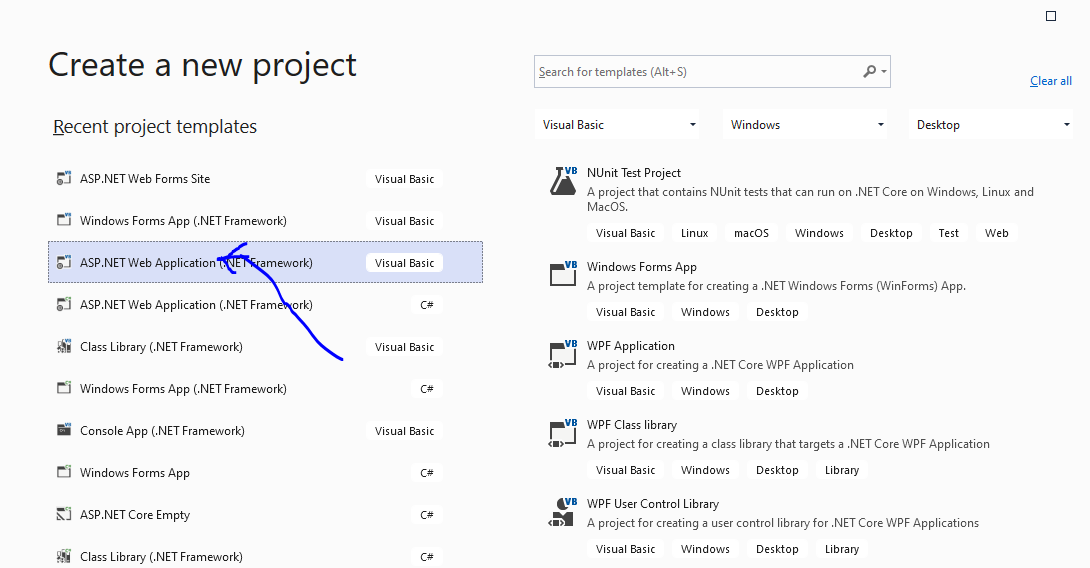Open the Desktop project type dropdown
This screenshot has width=1090, height=568.
991,124
